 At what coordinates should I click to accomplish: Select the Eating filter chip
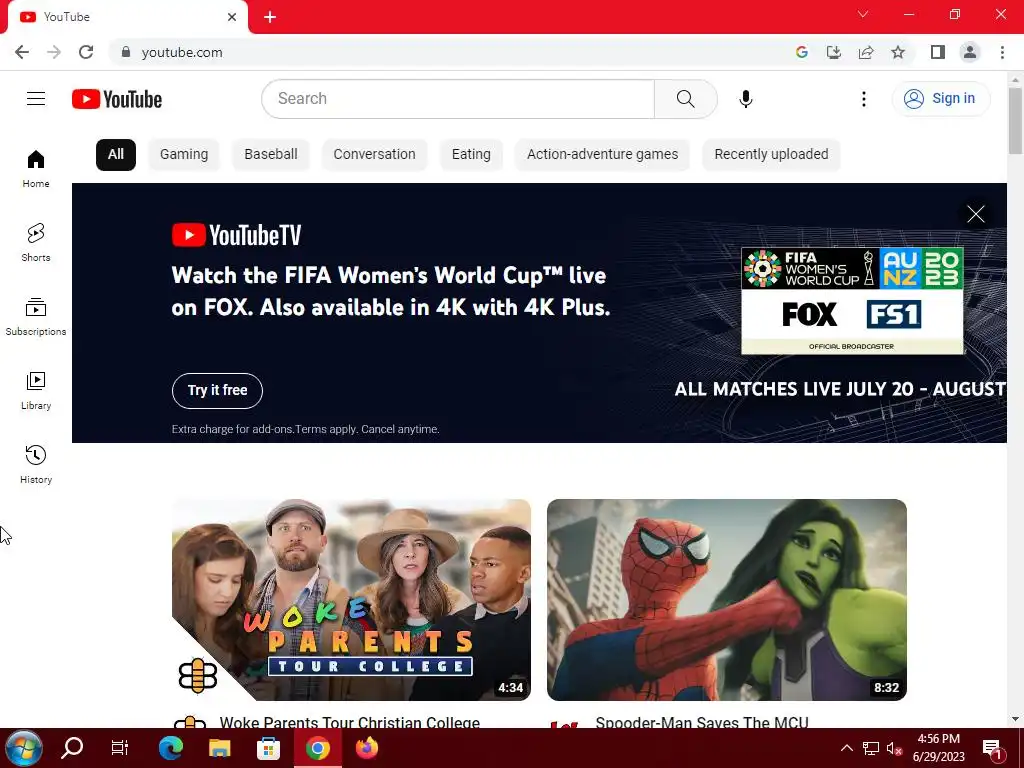click(x=471, y=155)
